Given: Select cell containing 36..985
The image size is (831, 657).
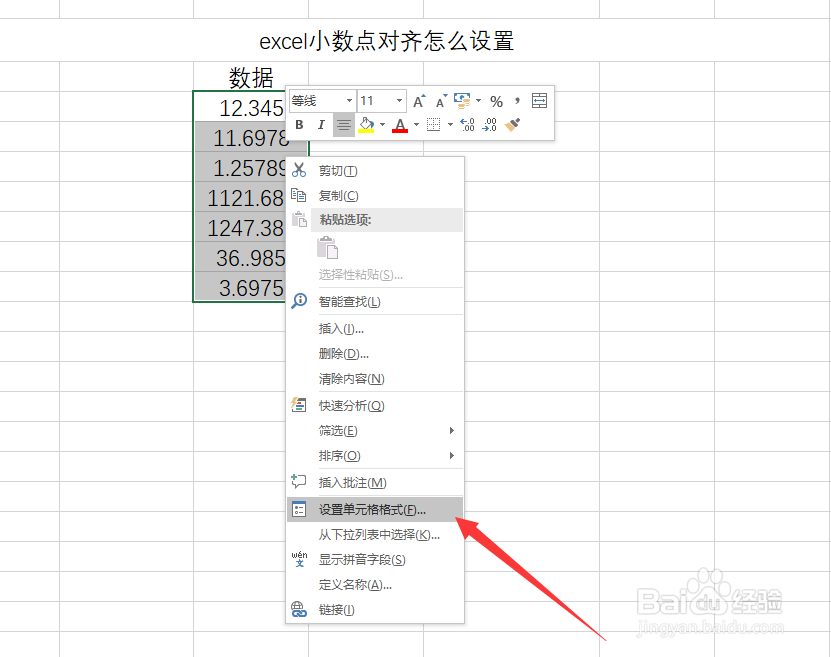Looking at the screenshot, I should 240,257.
